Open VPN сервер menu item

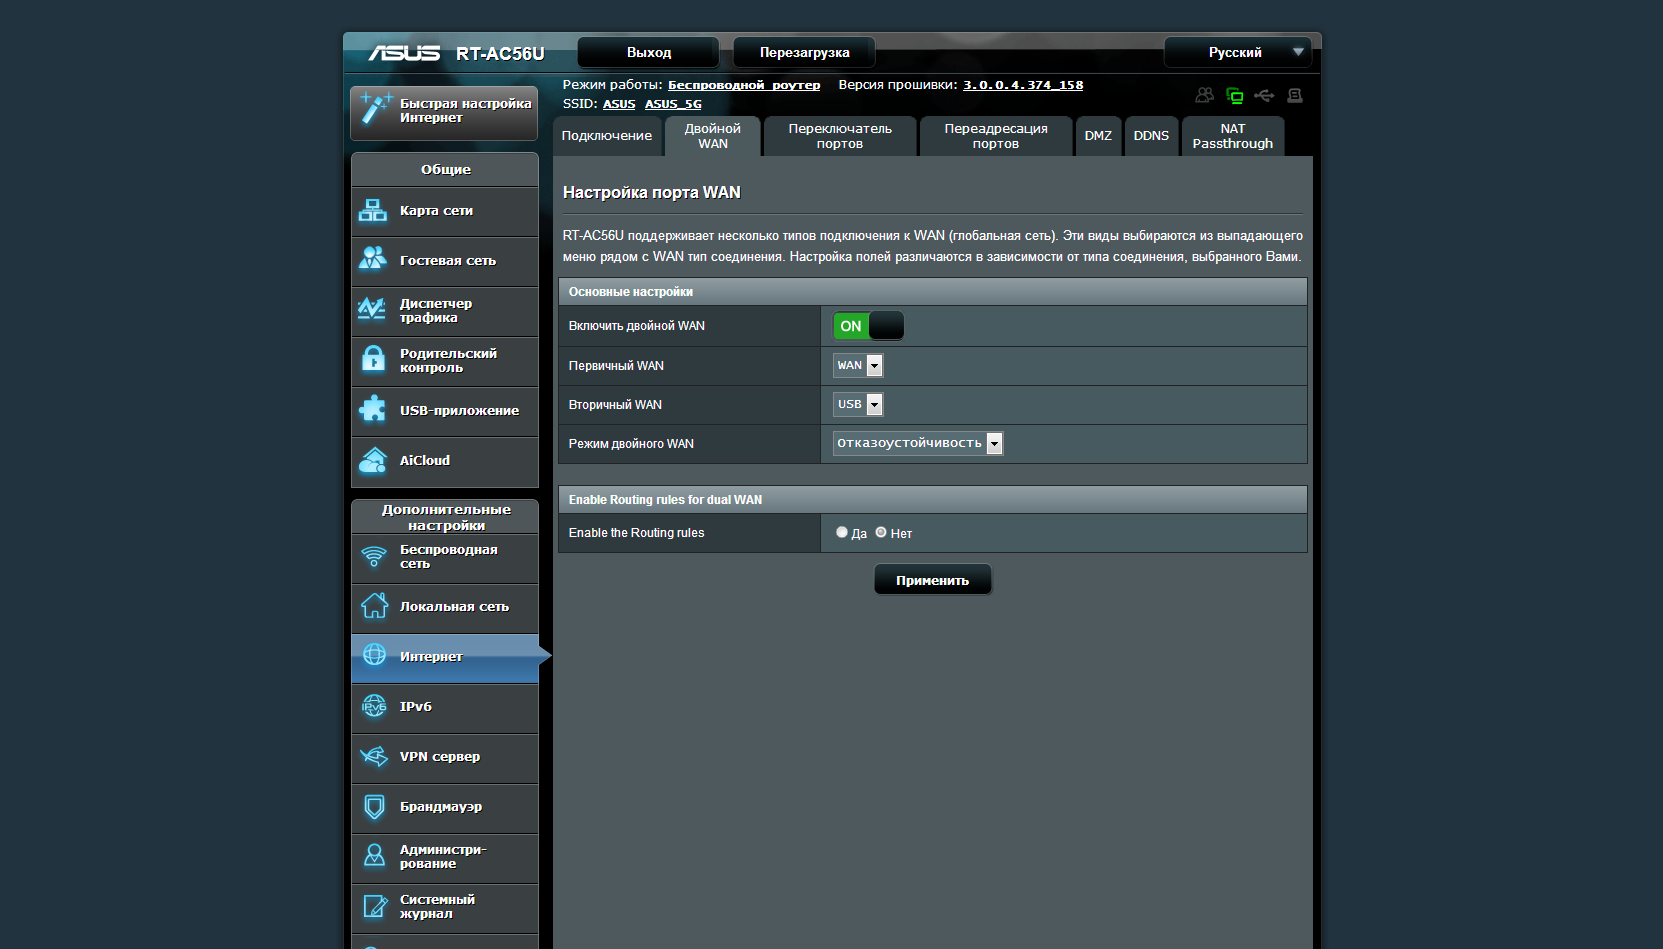coord(445,757)
